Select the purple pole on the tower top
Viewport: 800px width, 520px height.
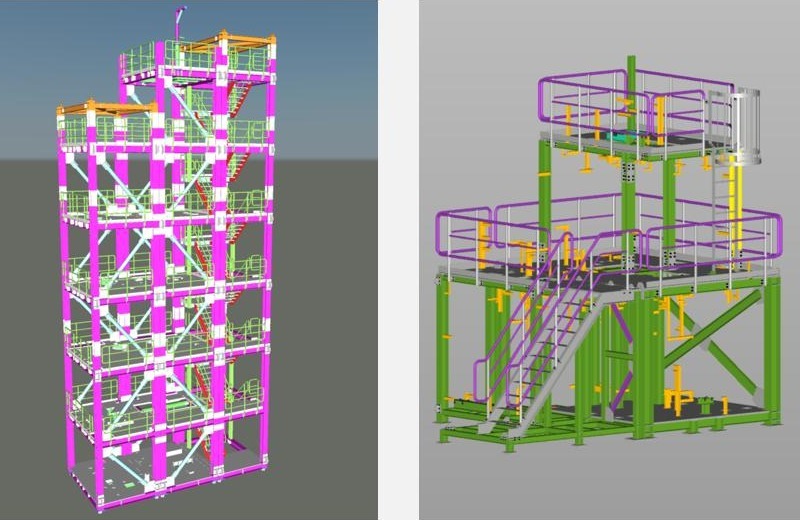(x=179, y=20)
